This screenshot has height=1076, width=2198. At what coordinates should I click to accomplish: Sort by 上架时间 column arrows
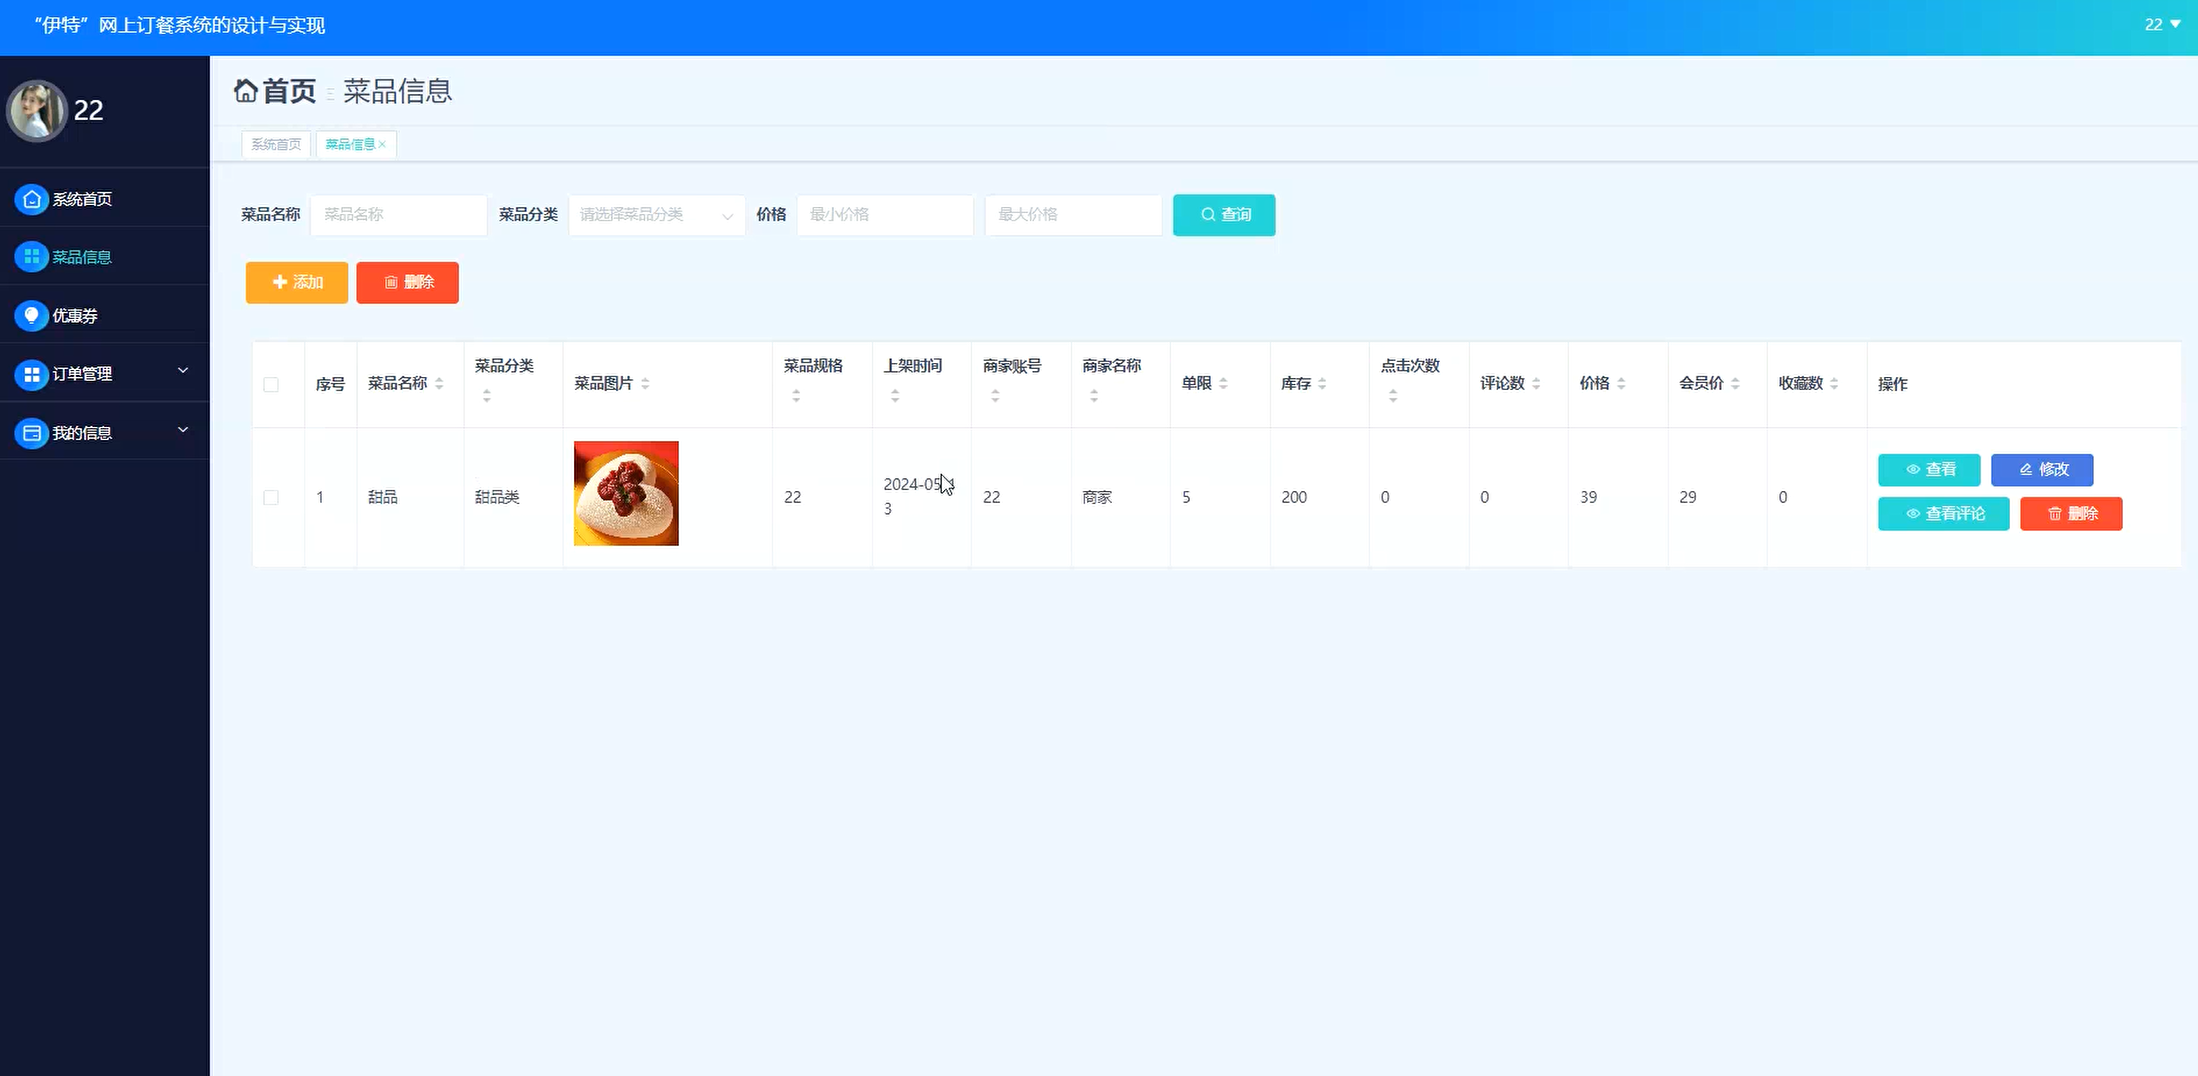point(895,397)
